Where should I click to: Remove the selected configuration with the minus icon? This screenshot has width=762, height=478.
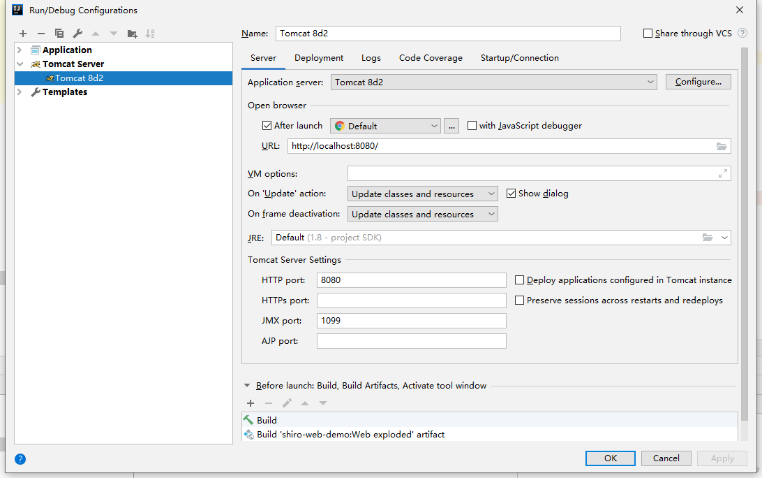41,34
